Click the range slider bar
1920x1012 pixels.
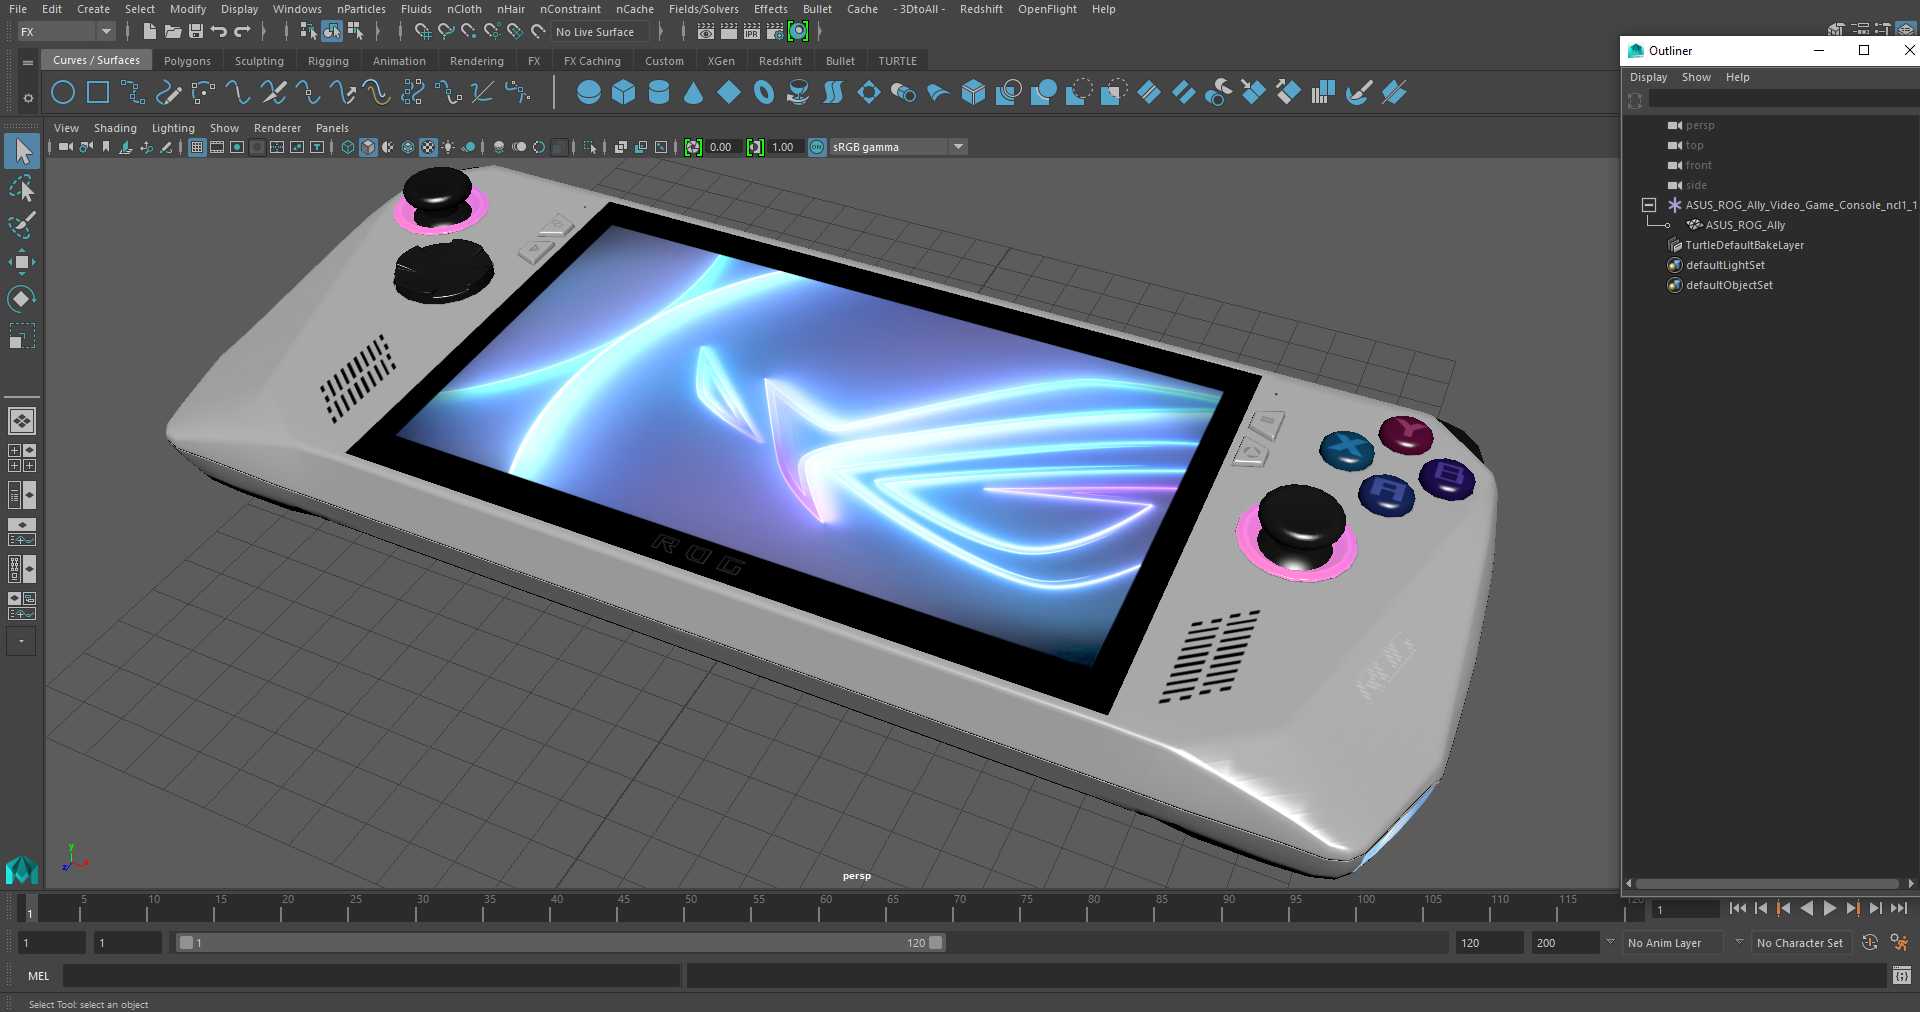click(560, 943)
